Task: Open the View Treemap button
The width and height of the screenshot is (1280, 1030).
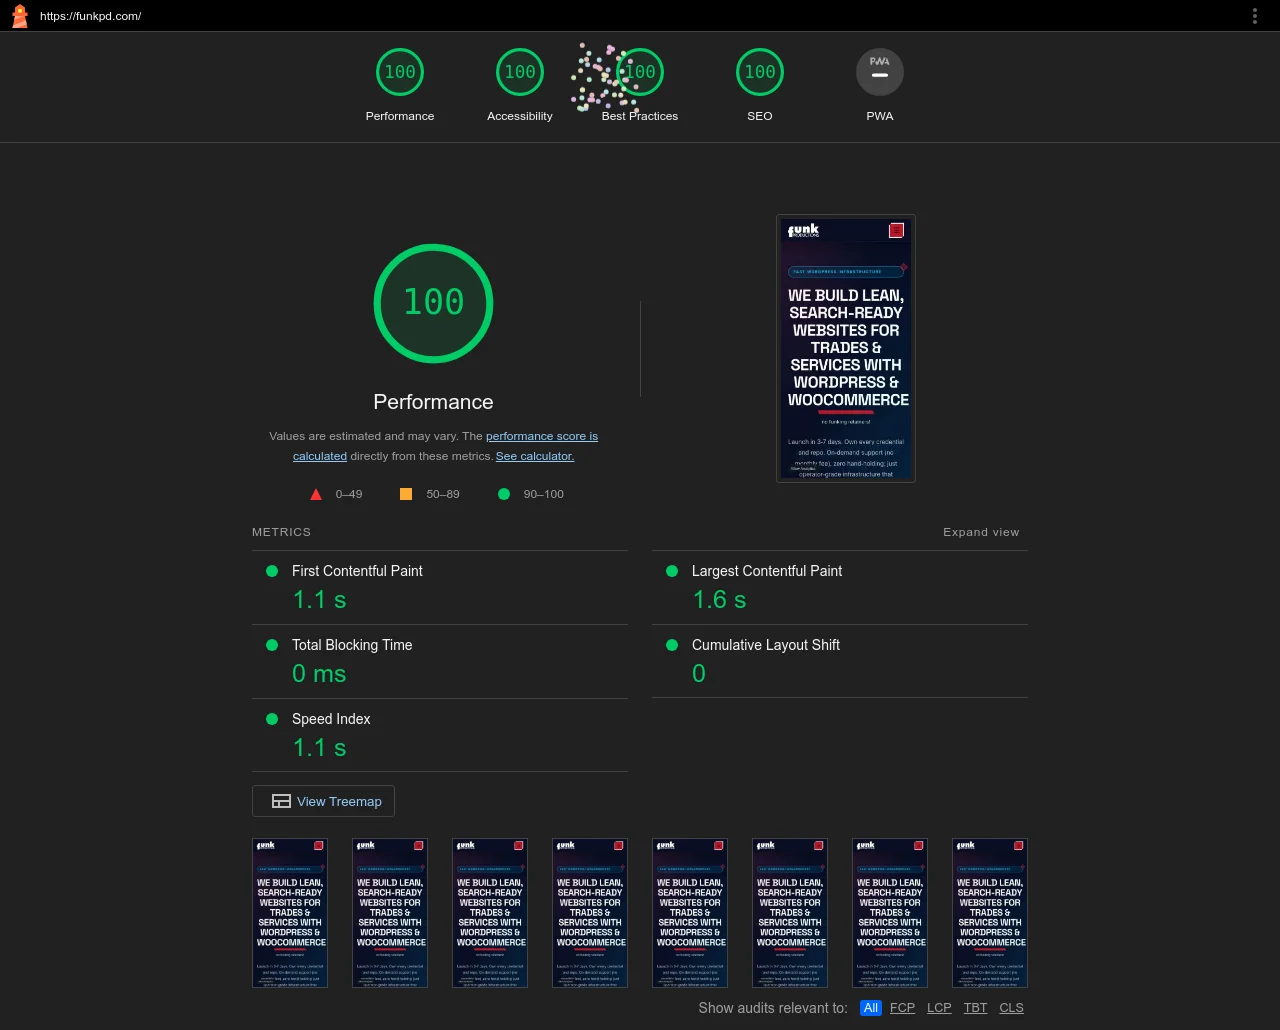Action: point(324,801)
